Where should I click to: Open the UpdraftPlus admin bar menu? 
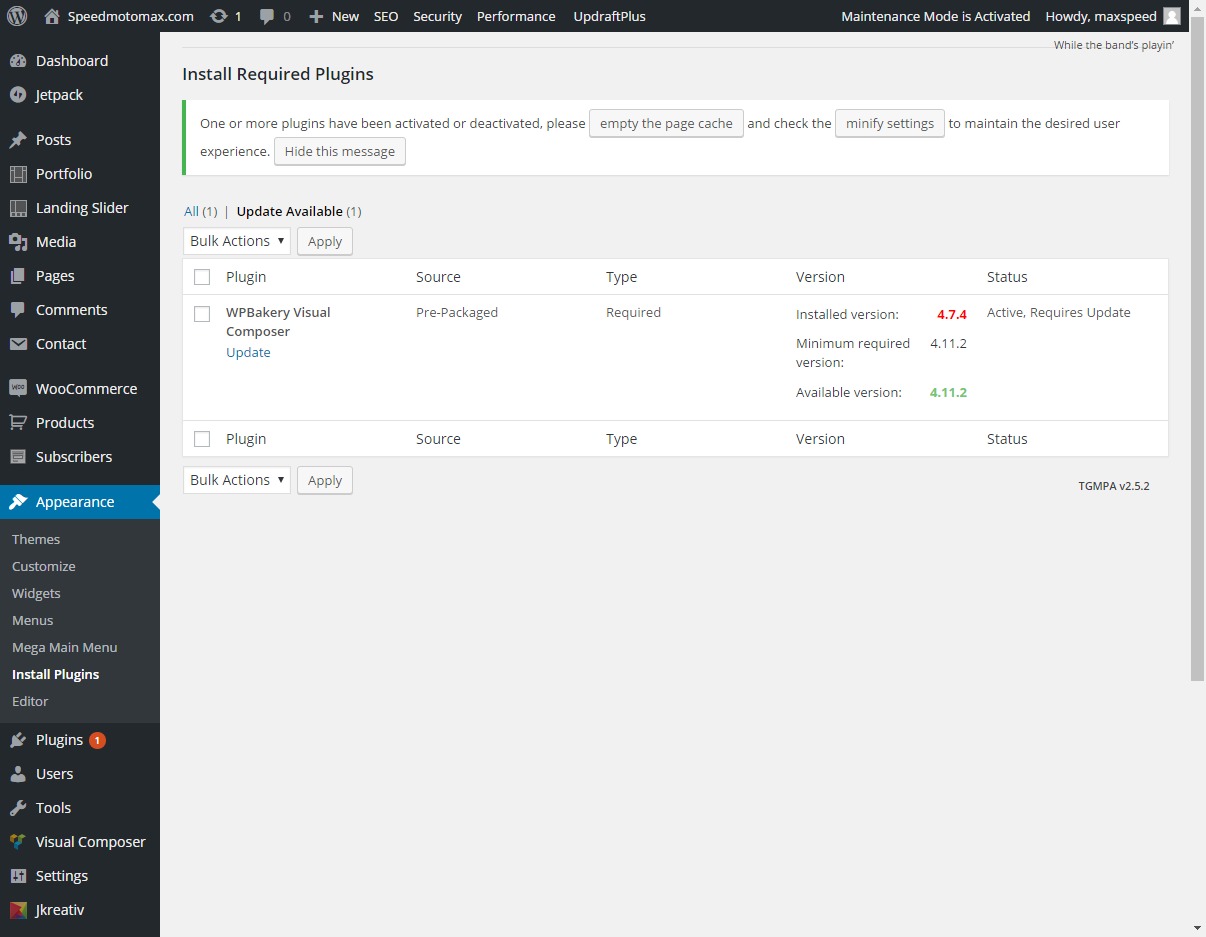click(x=610, y=16)
